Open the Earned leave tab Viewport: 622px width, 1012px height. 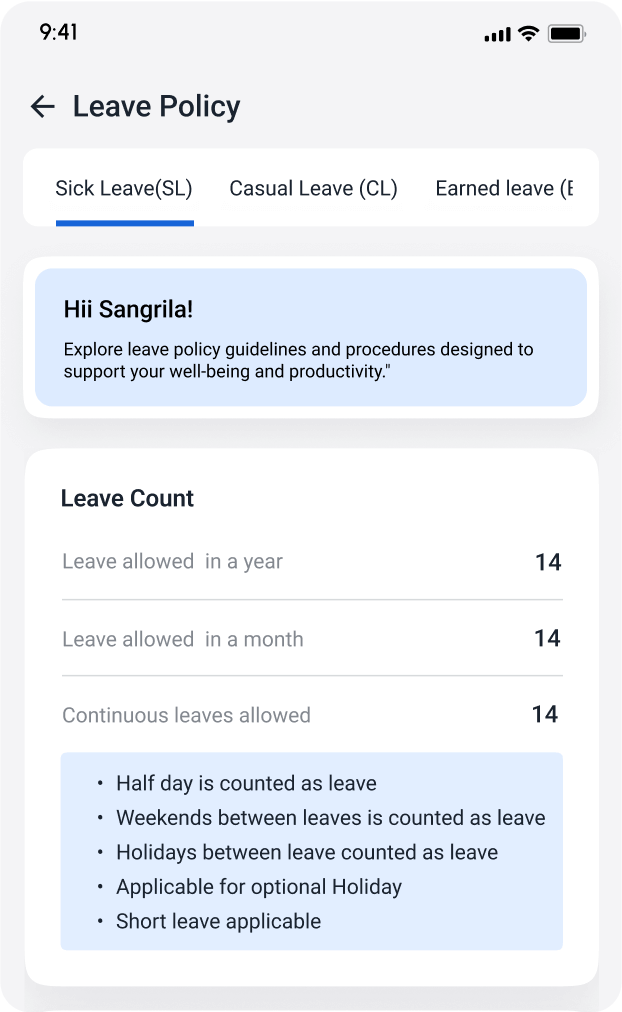(x=504, y=189)
